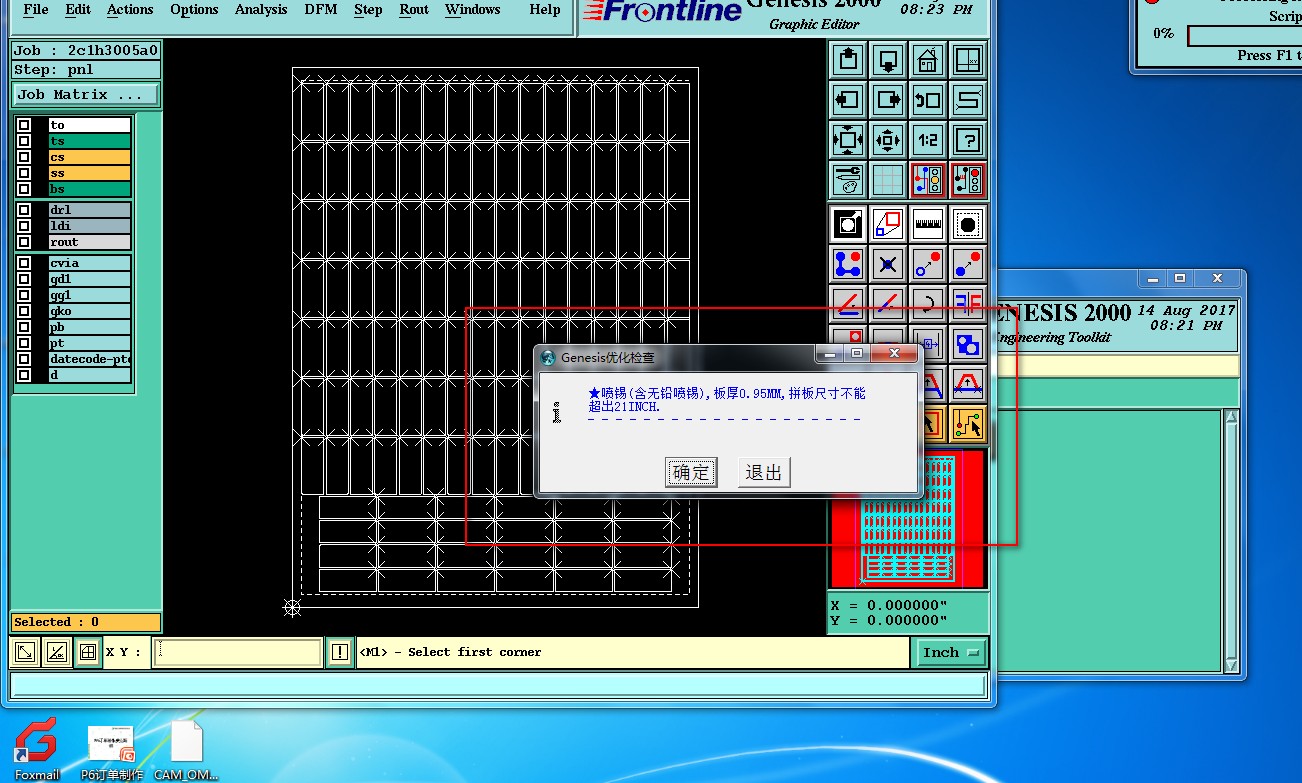Image resolution: width=1302 pixels, height=783 pixels.
Task: Select the 'gko' layer name
Action: pos(90,311)
